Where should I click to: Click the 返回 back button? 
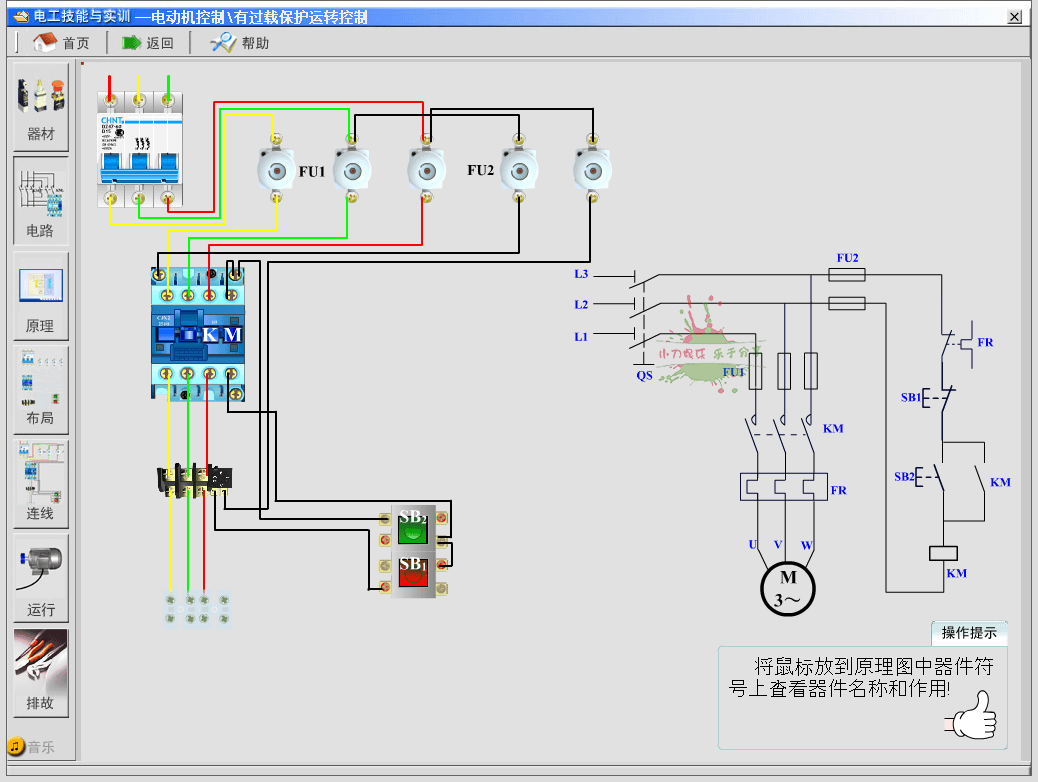tap(148, 43)
